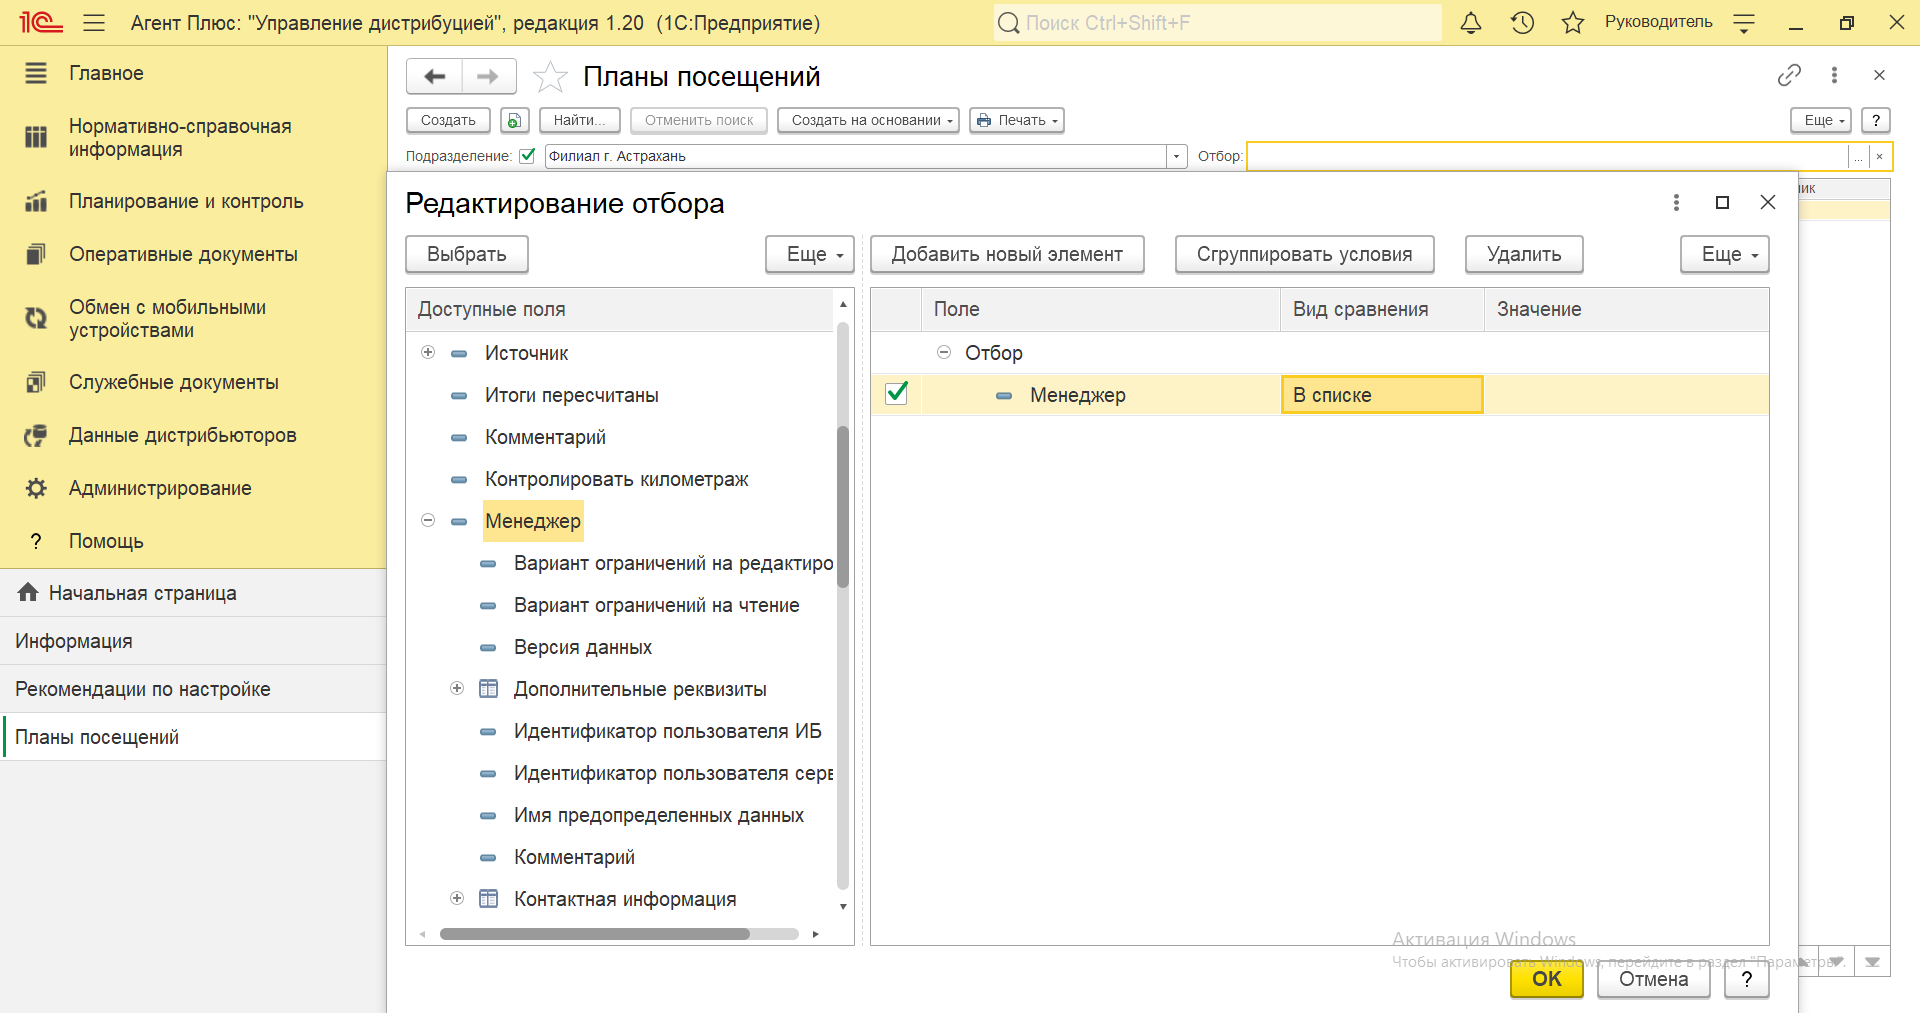This screenshot has height=1013, width=1920.
Task: Go forward with right arrow button
Action: (x=488, y=76)
